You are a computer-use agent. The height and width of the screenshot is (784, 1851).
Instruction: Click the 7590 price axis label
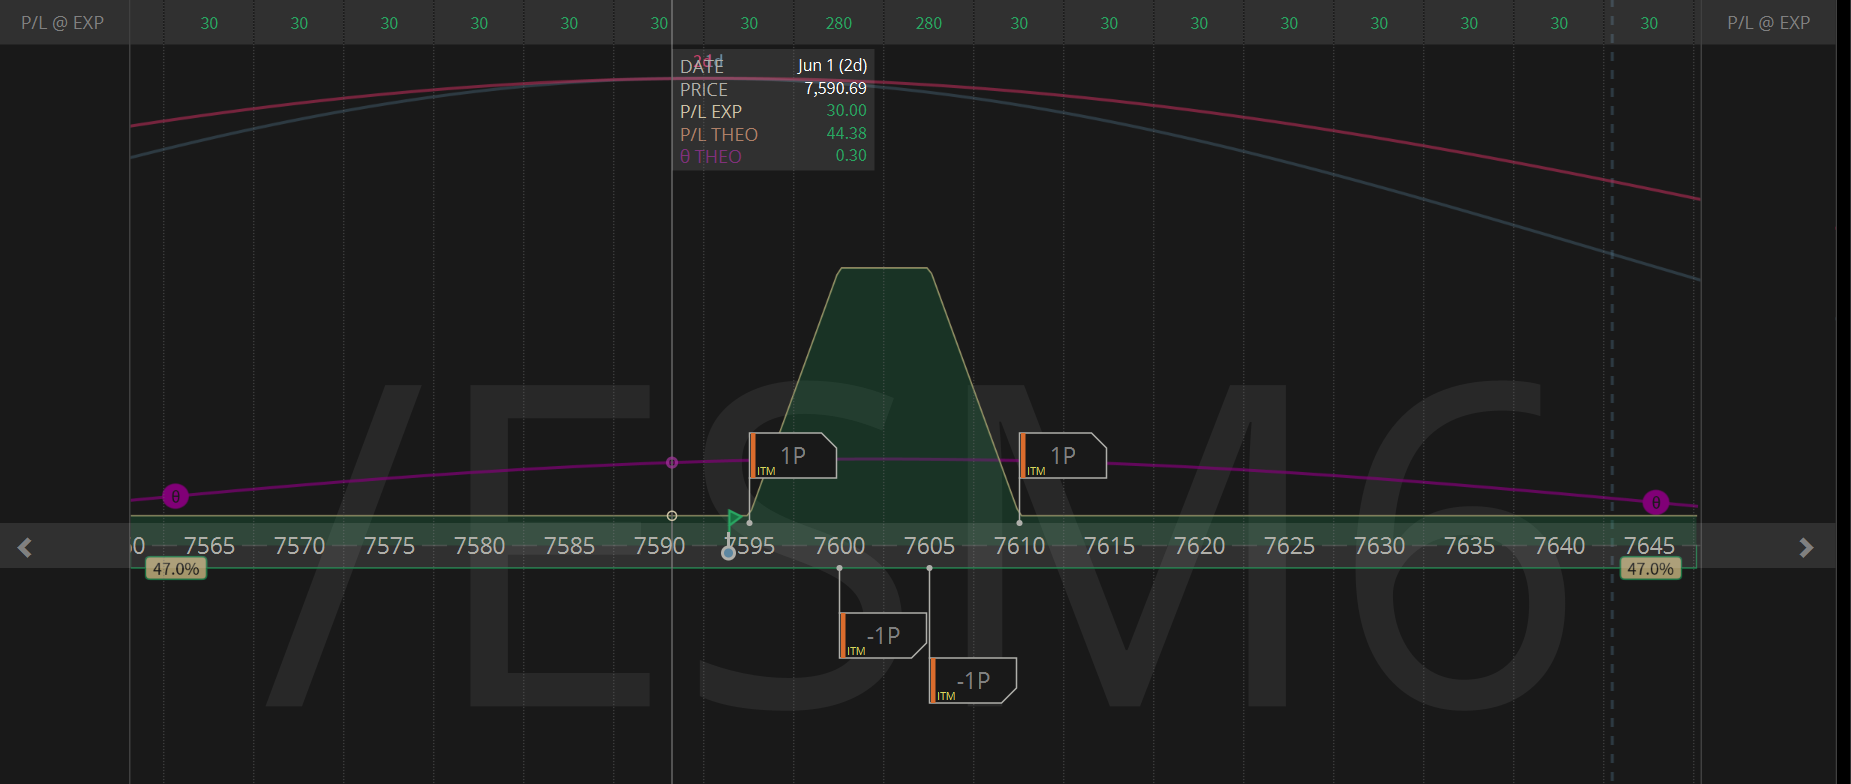659,546
